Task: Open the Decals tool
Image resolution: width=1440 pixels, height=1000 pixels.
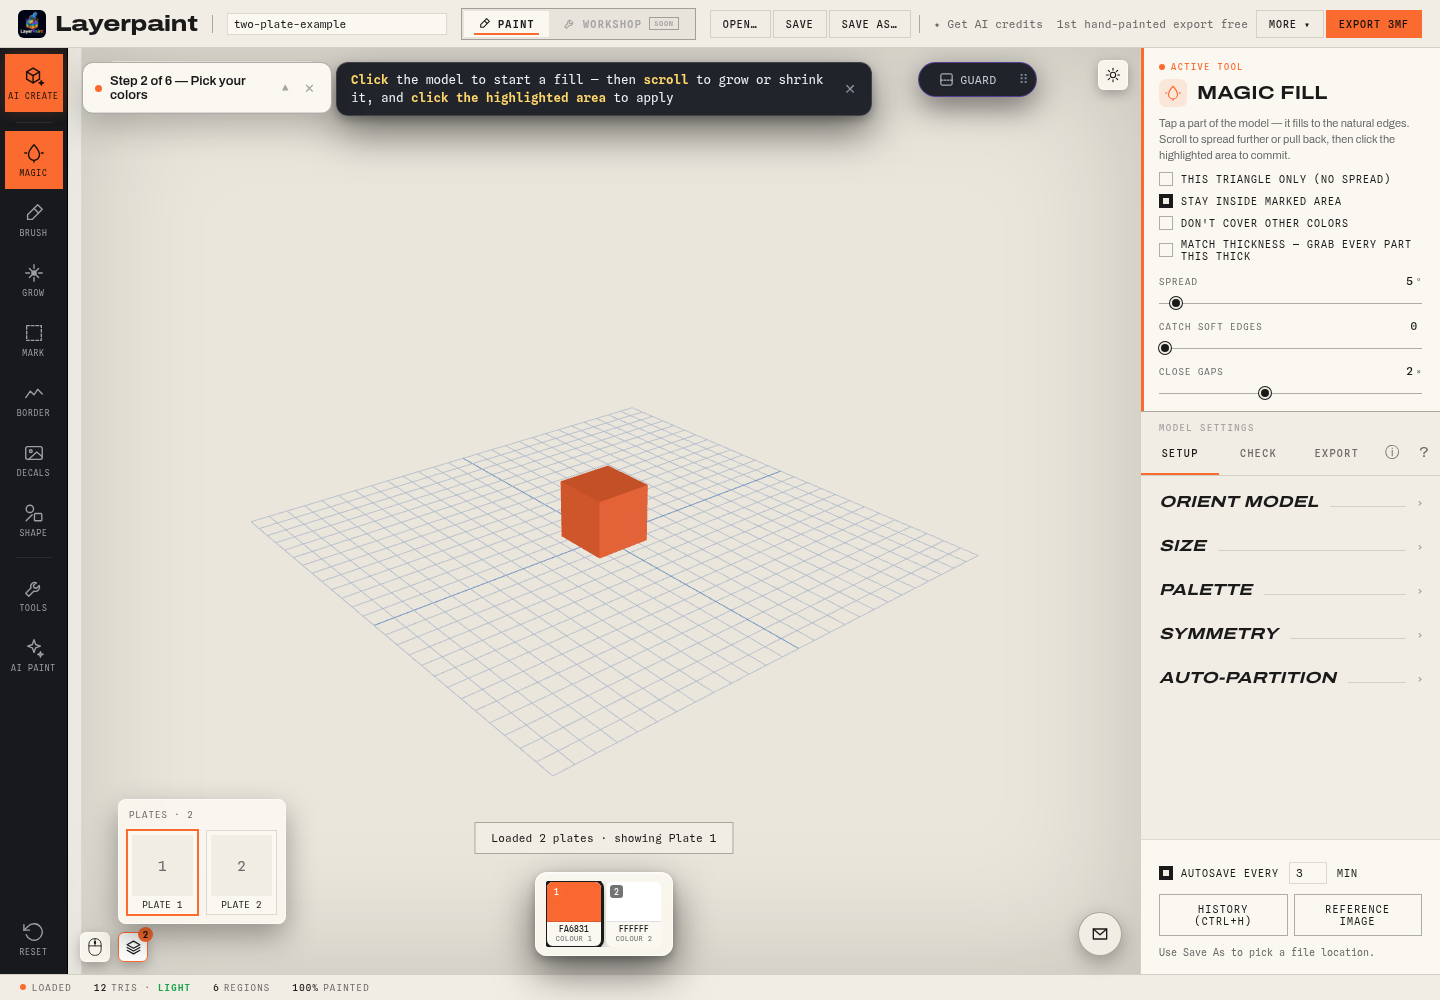Action: 34,460
